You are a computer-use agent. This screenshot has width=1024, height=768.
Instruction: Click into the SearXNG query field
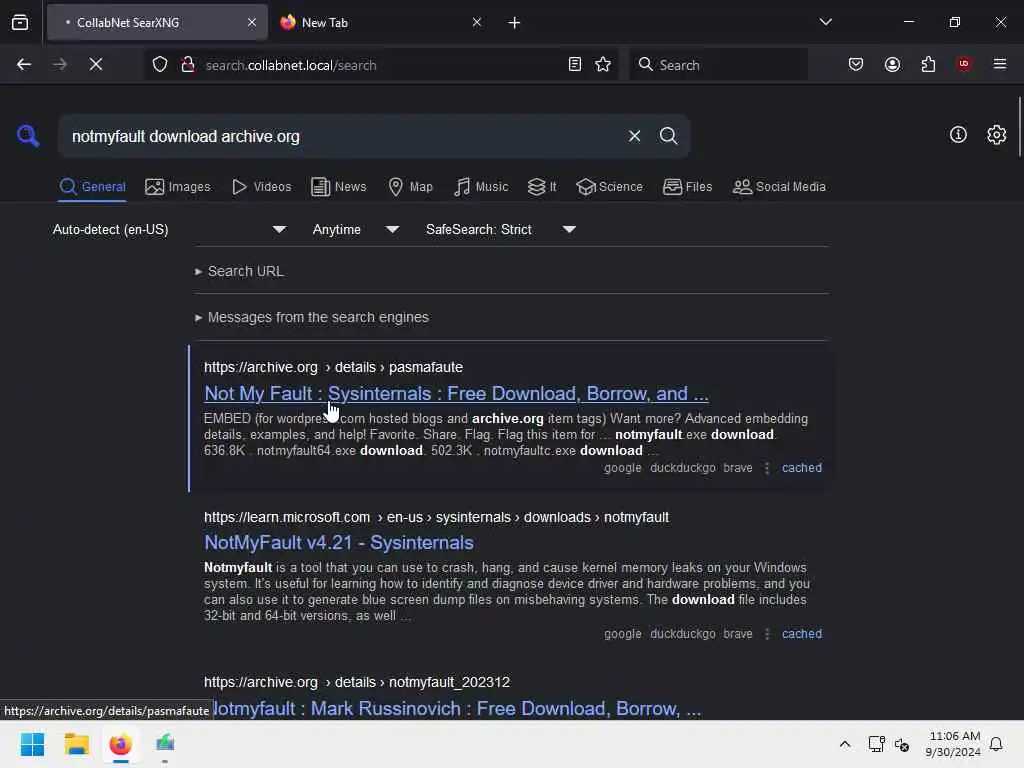[x=343, y=136]
